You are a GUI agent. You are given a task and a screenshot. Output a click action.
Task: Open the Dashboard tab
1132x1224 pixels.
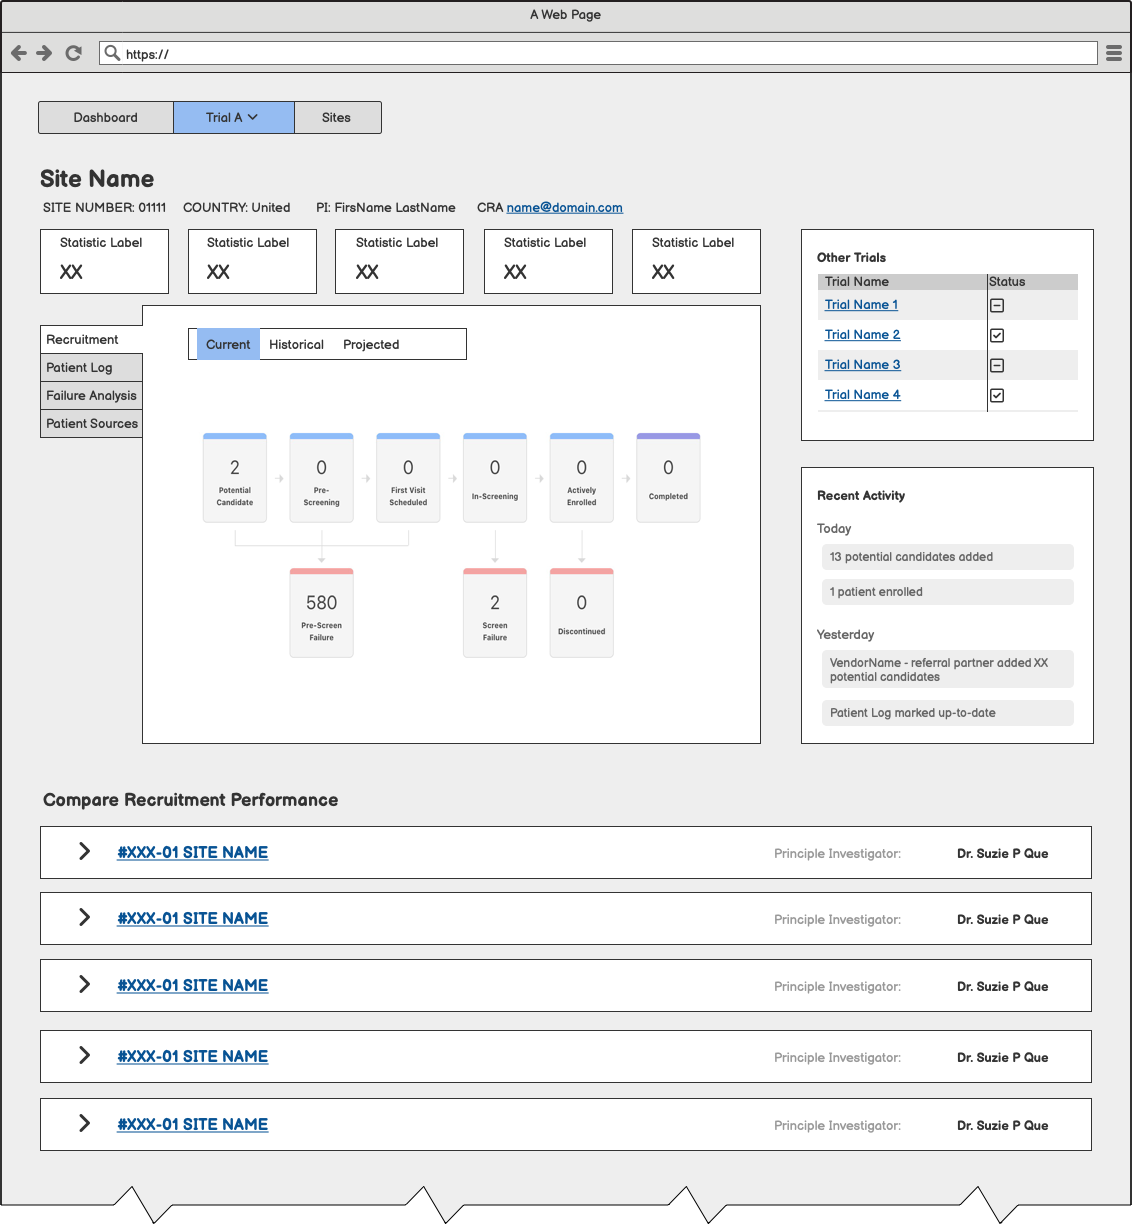click(106, 117)
